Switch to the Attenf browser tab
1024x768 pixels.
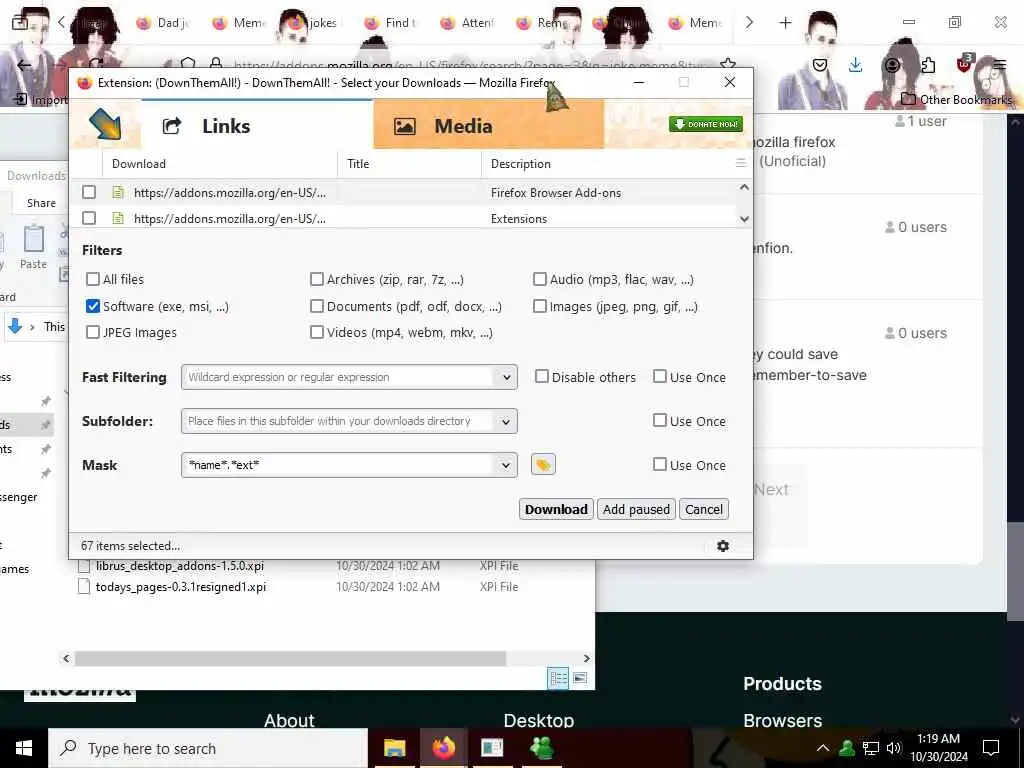click(468, 23)
